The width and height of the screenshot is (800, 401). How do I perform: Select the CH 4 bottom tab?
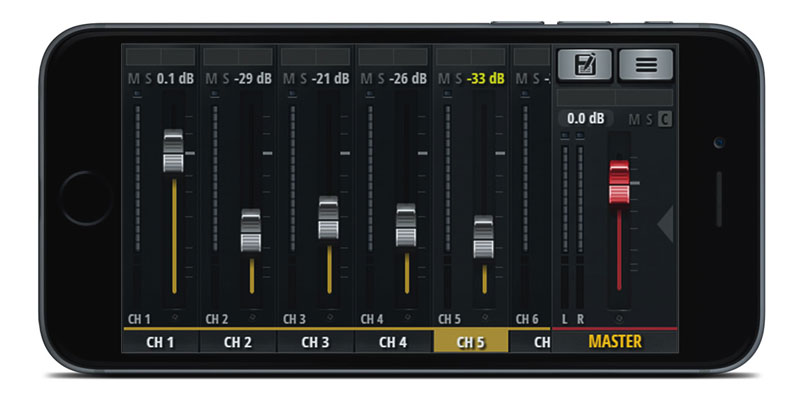point(393,342)
